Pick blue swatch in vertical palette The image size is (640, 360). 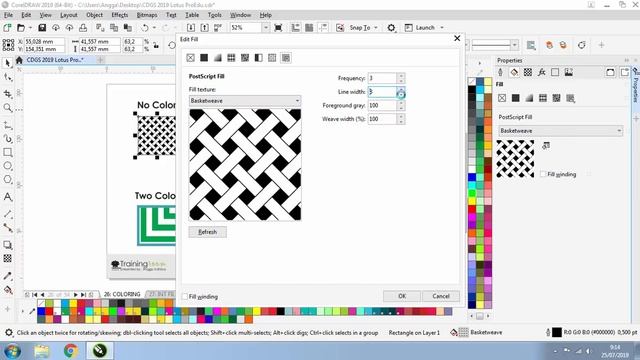click(x=472, y=177)
